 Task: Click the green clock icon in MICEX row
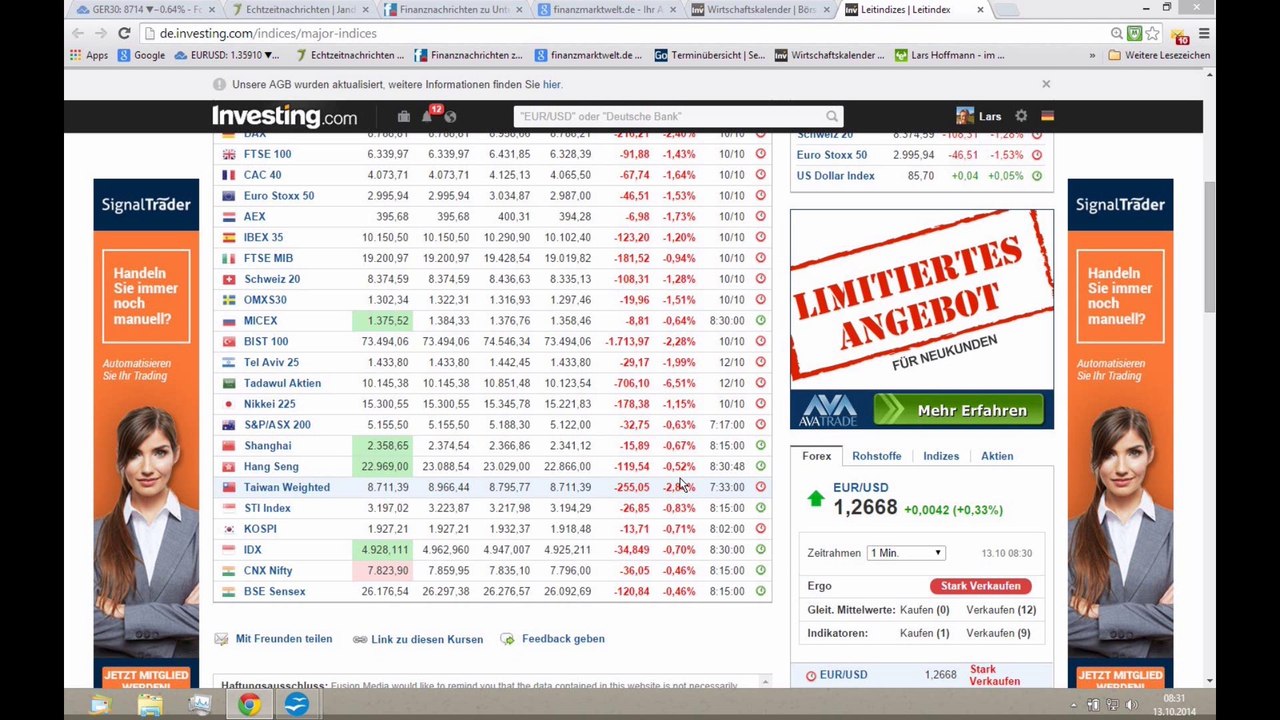pyautogui.click(x=760, y=320)
